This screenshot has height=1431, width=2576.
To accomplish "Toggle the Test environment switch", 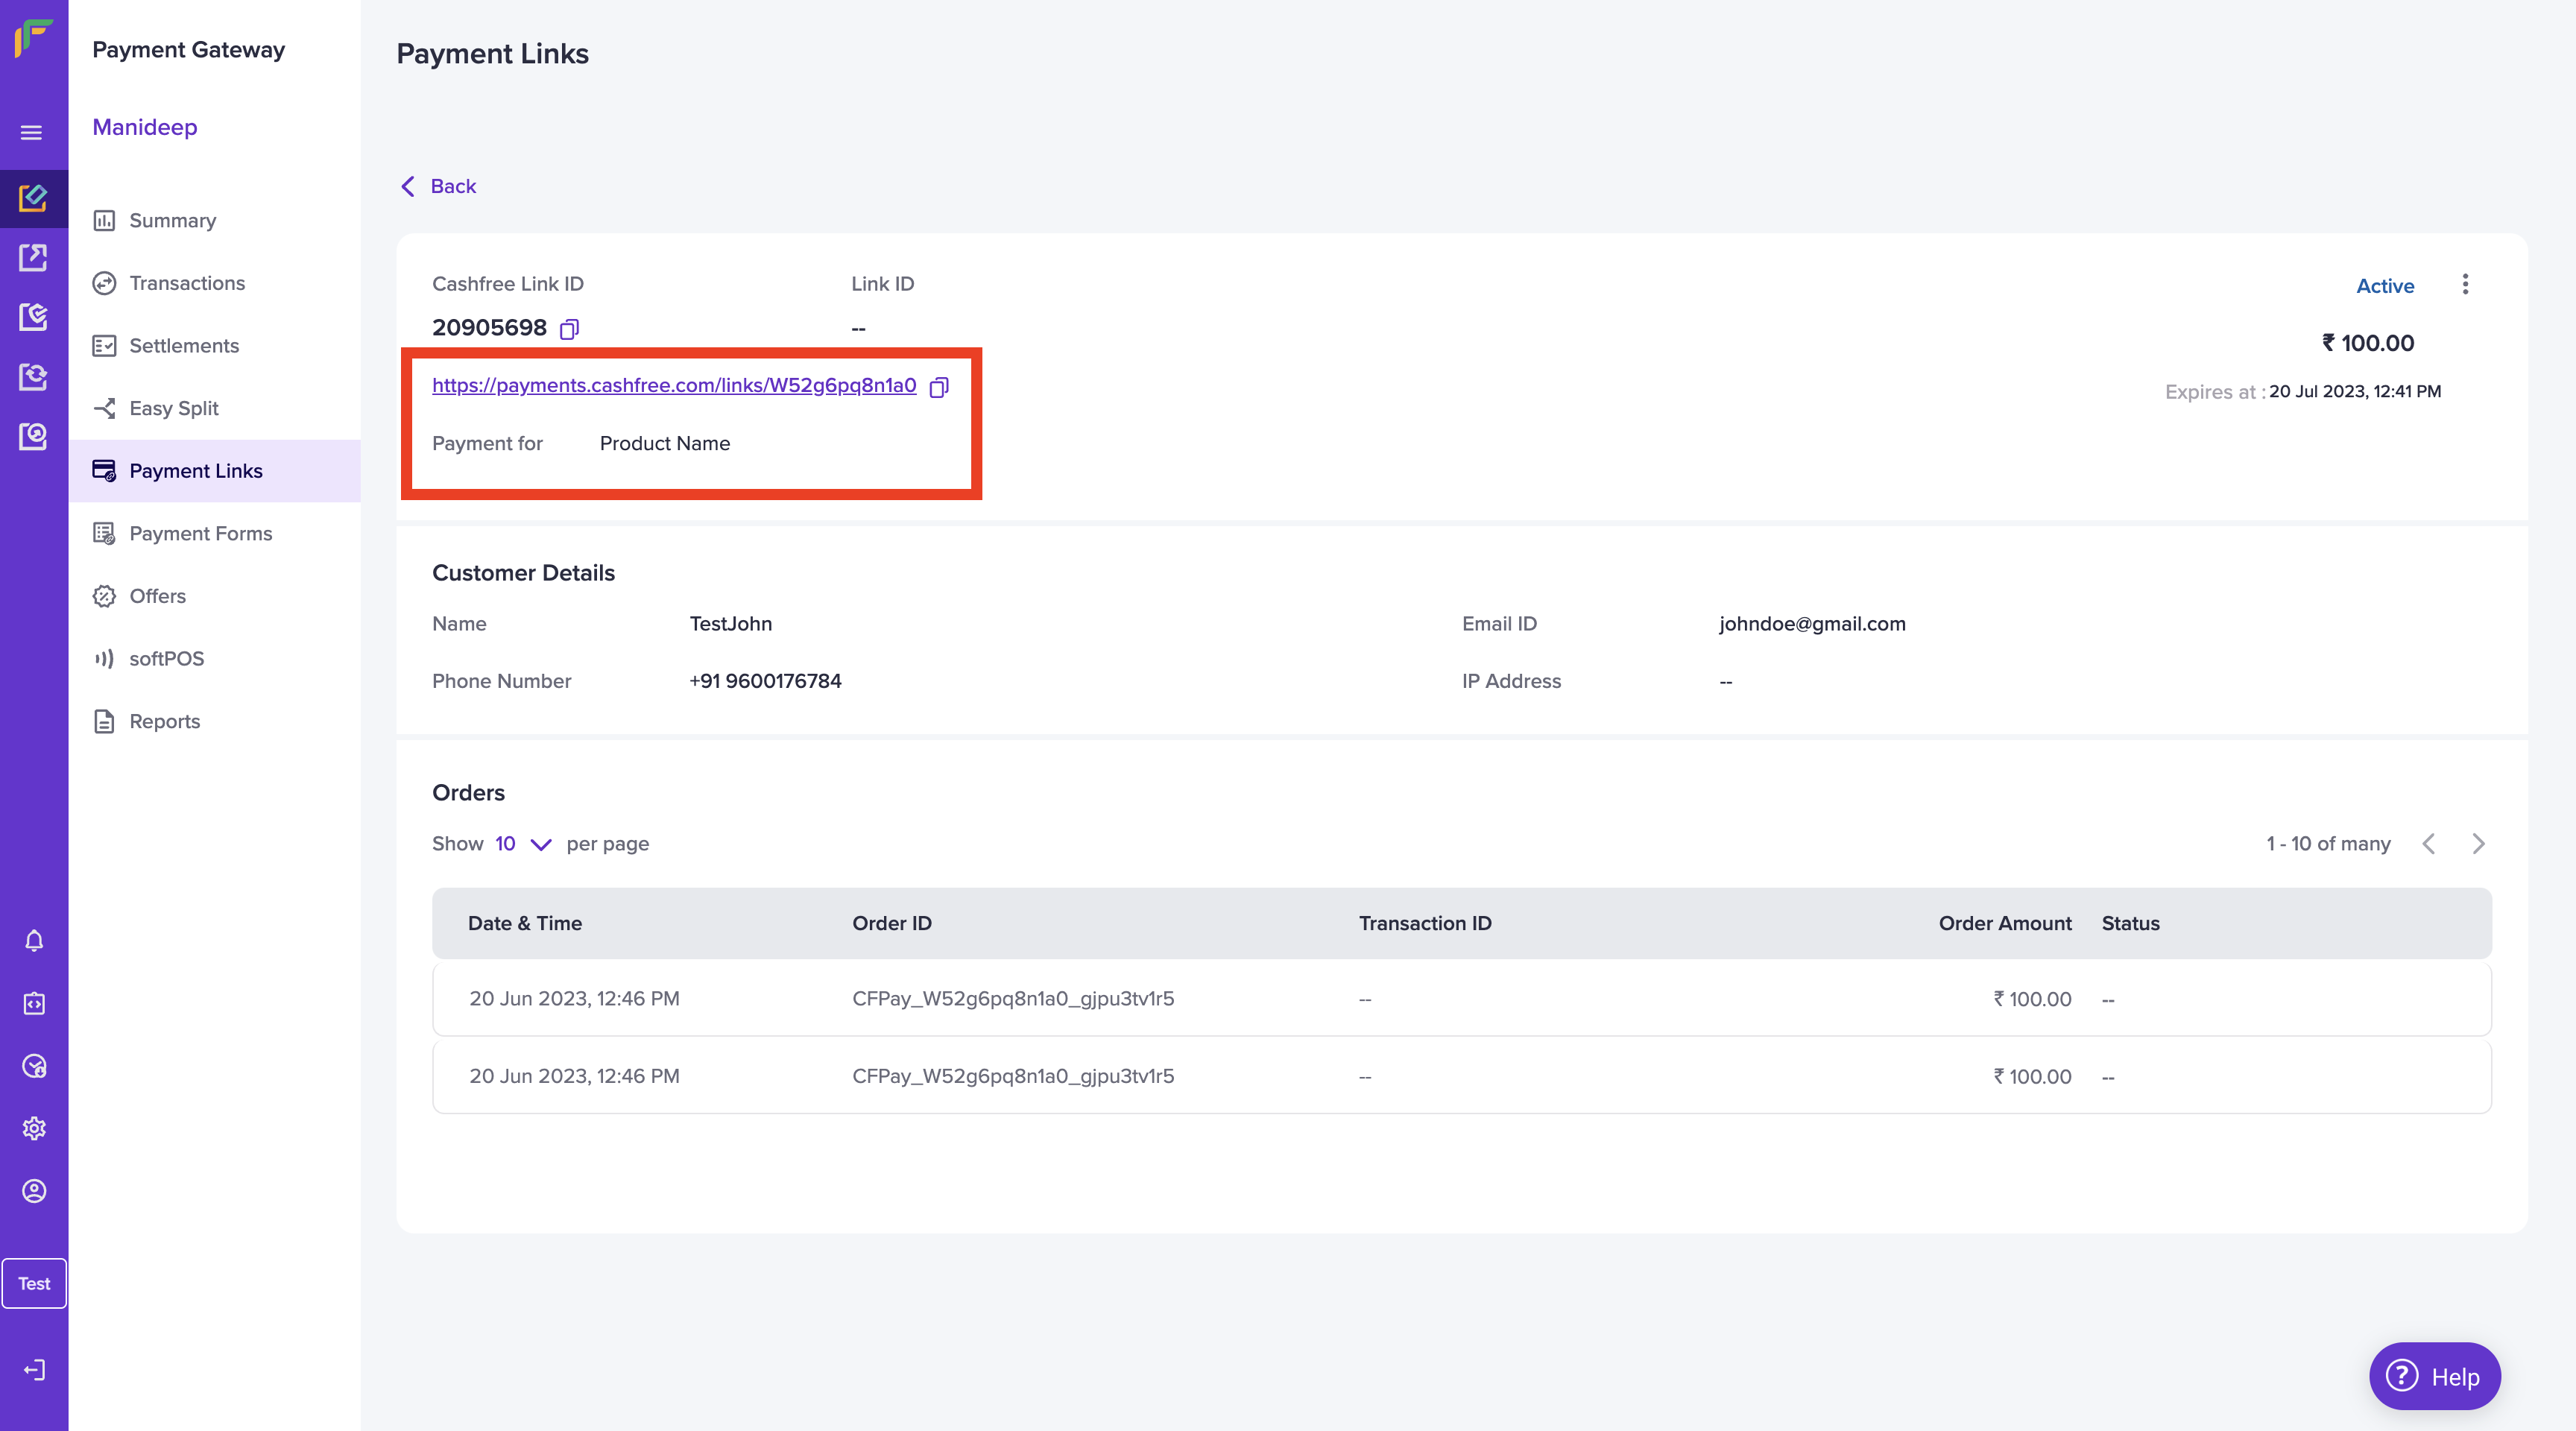I will tap(34, 1283).
